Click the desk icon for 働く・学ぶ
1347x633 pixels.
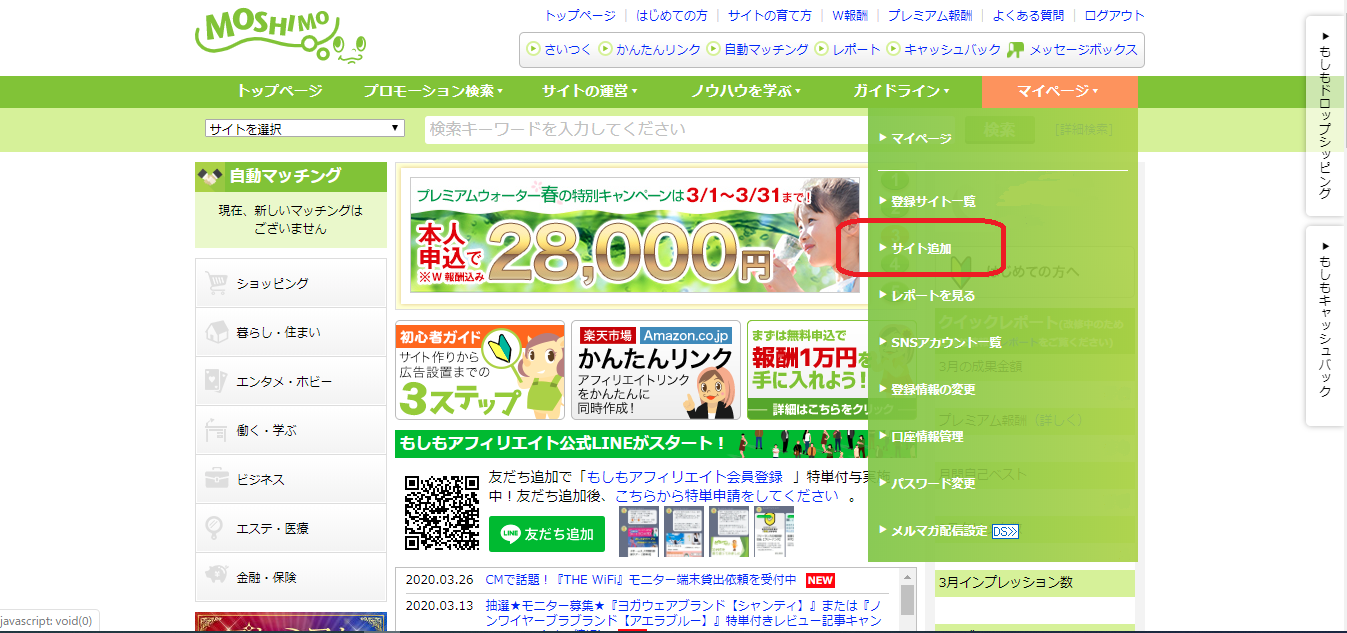pyautogui.click(x=216, y=431)
